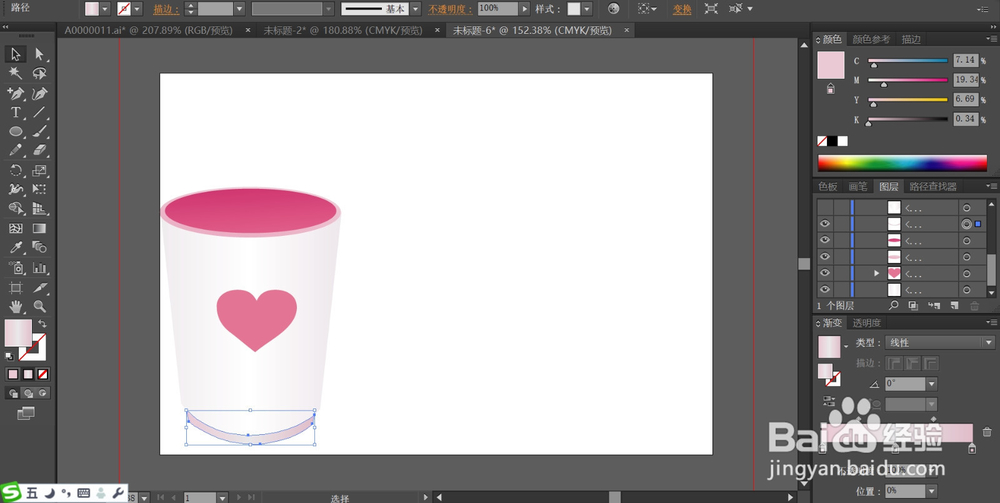Toggle visibility of the selected second layer row
The width and height of the screenshot is (1000, 503).
(825, 224)
